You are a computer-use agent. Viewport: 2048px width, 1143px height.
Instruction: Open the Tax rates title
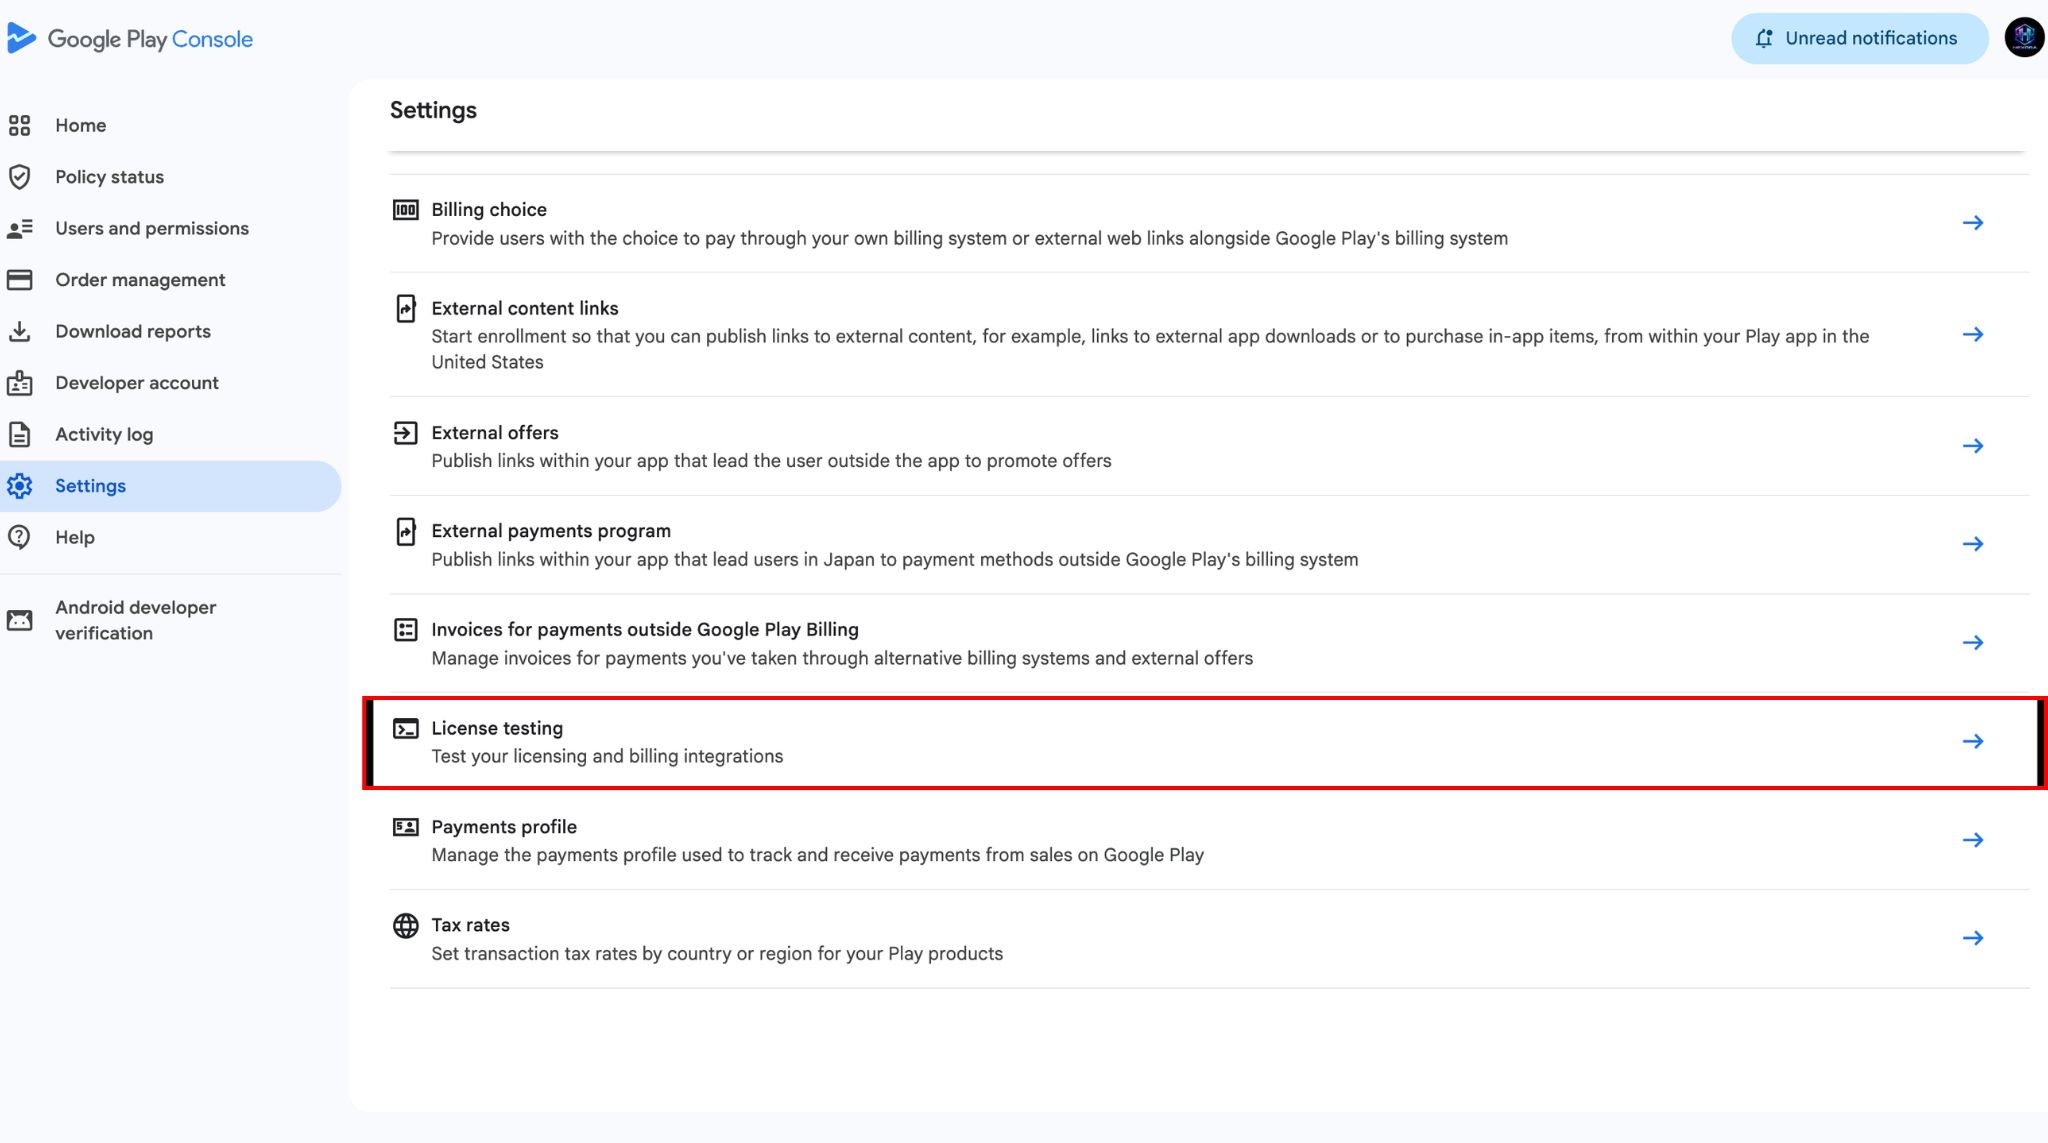pyautogui.click(x=470, y=925)
